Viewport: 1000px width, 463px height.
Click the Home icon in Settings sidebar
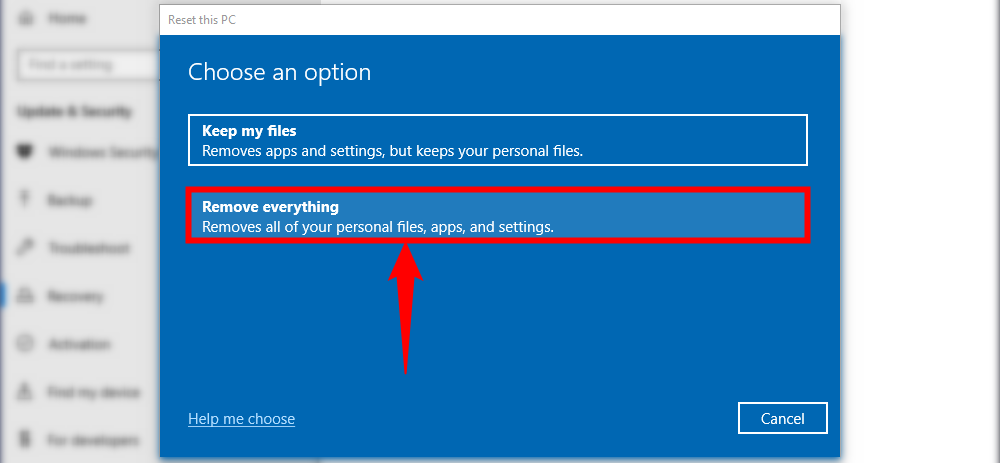[24, 17]
